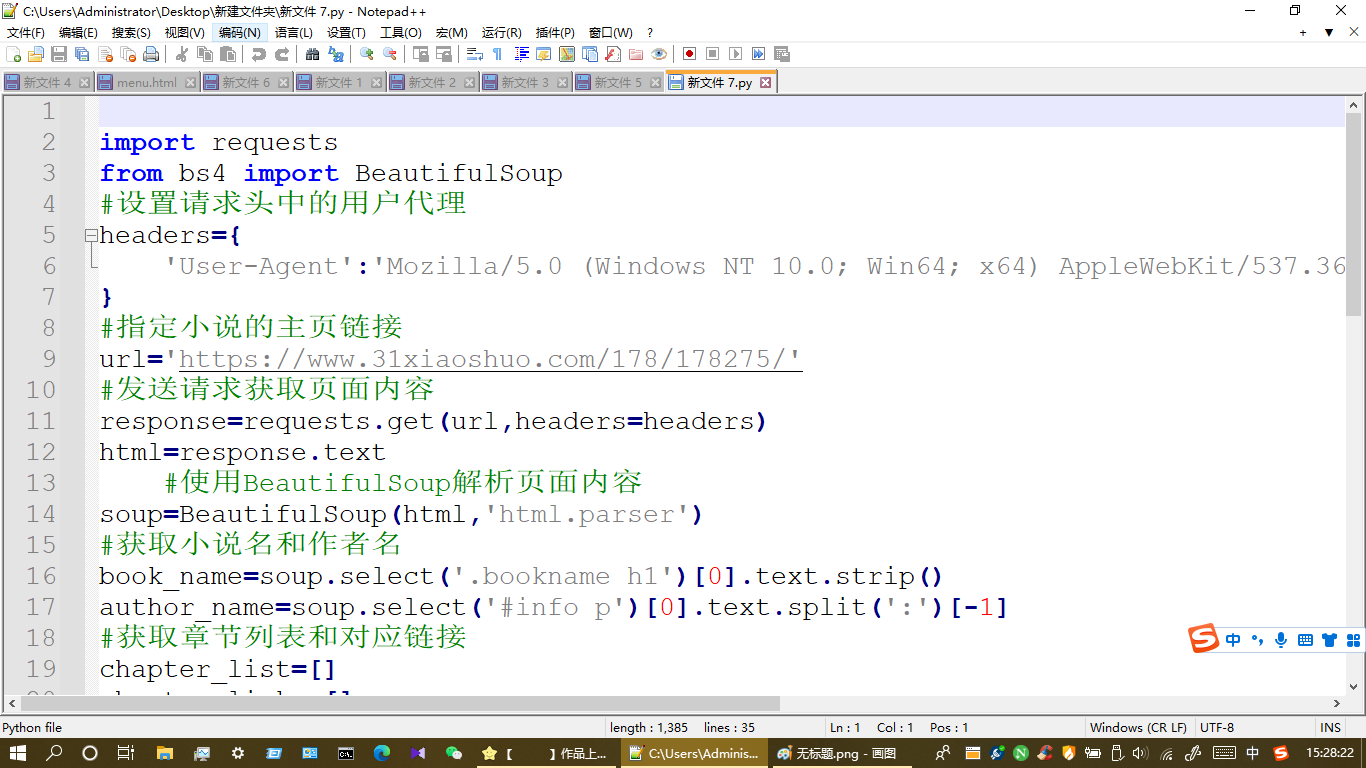
Task: Run macro multiple times icon
Action: point(758,54)
